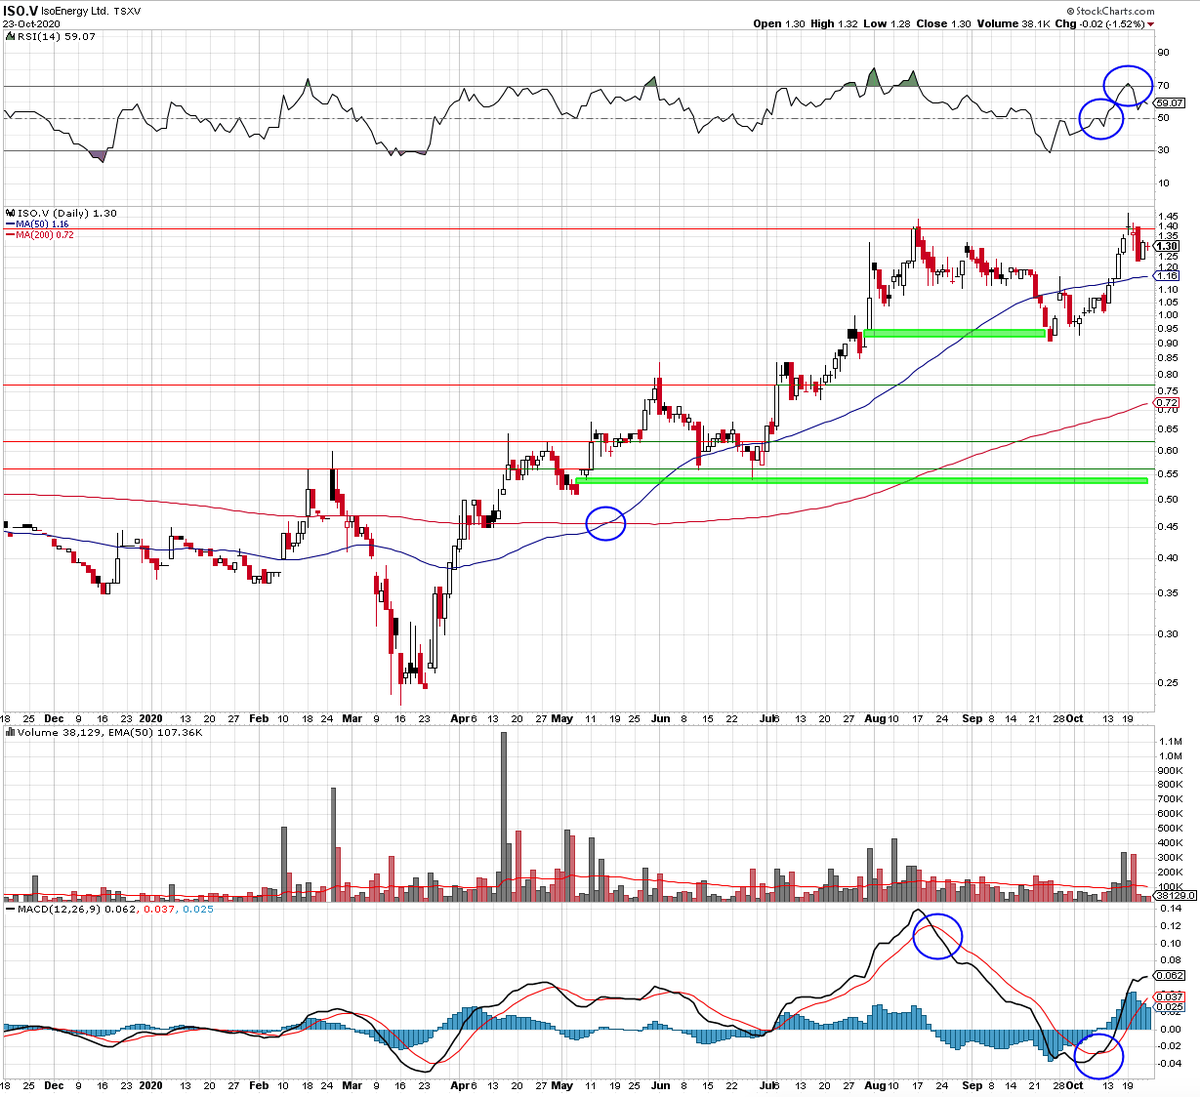This screenshot has height=1097, width=1200.
Task: Click the Chg -0.02 (-1.52%) value
Action: (x=1100, y=24)
